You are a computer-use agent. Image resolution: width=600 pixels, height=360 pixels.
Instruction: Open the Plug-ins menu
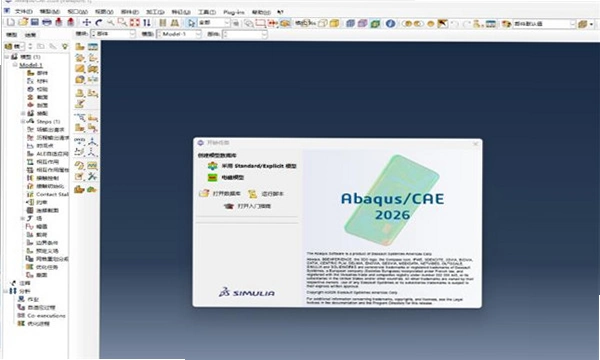pyautogui.click(x=234, y=12)
